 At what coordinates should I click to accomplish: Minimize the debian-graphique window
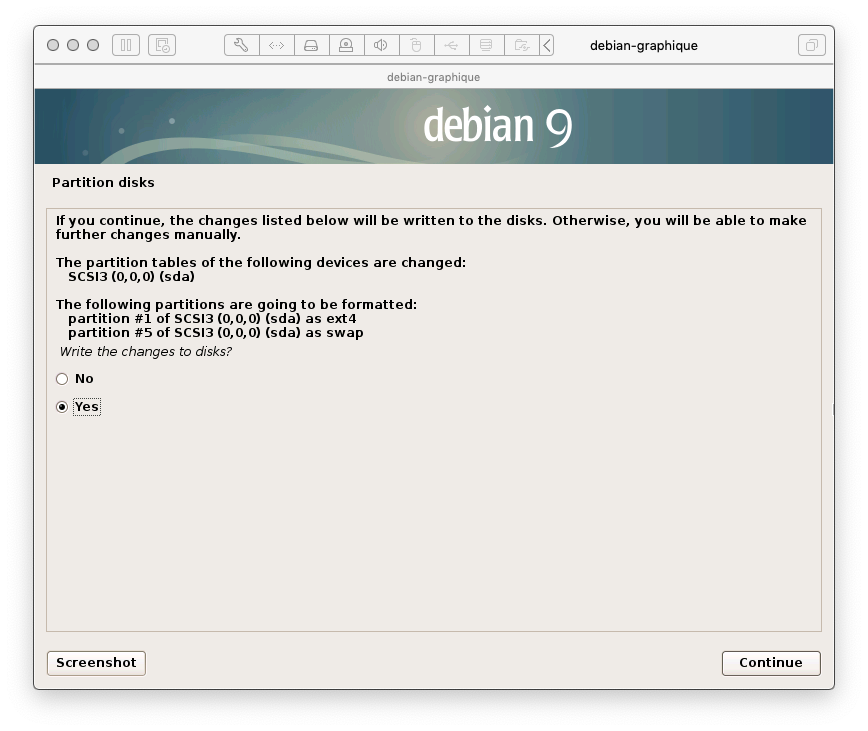point(73,45)
